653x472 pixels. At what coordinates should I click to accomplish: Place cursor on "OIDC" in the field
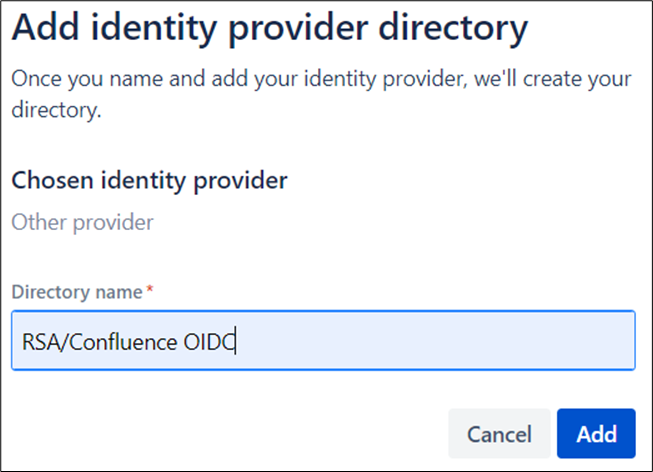[208, 342]
